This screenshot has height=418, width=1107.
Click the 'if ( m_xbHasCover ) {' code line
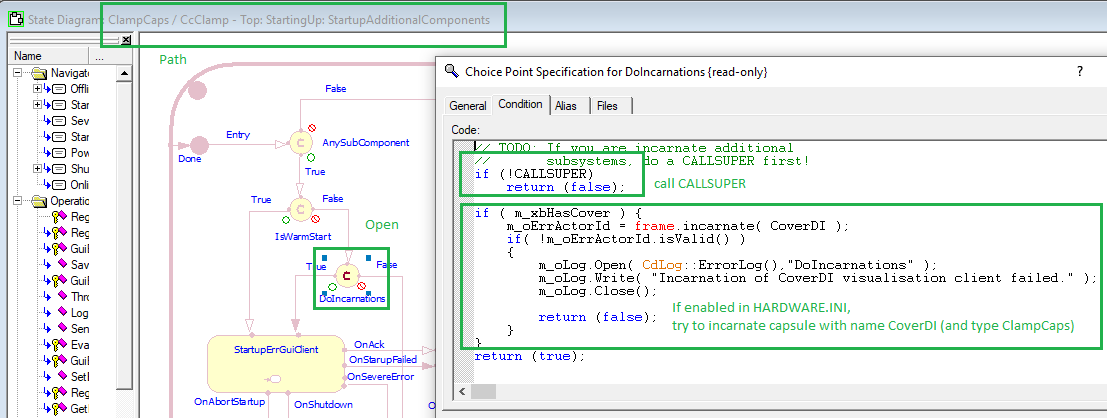pos(556,213)
